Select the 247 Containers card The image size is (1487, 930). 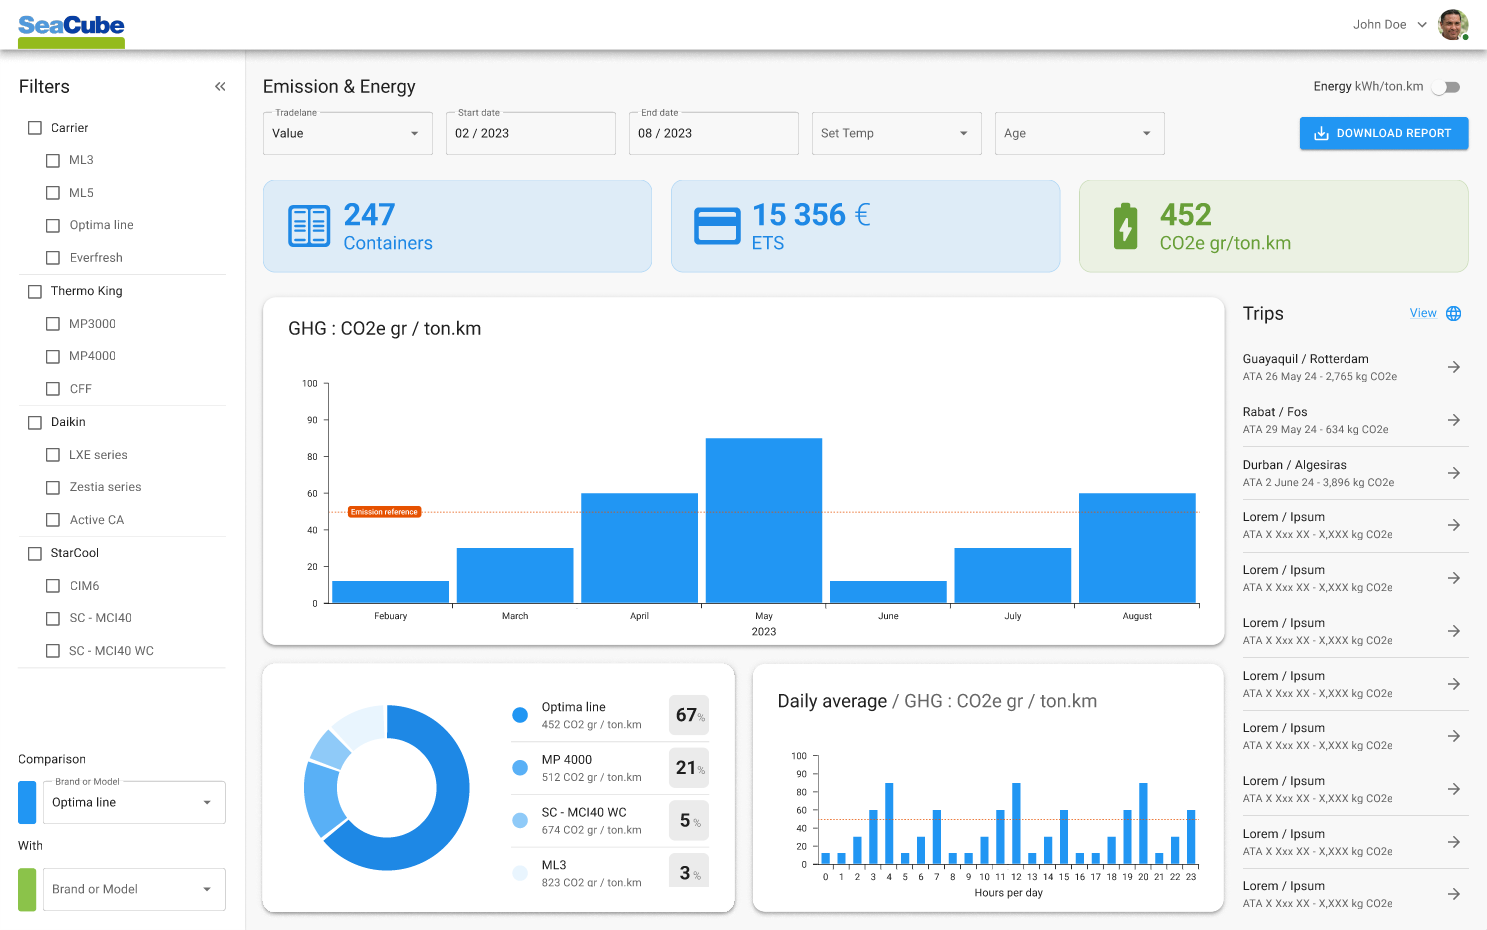tap(457, 226)
